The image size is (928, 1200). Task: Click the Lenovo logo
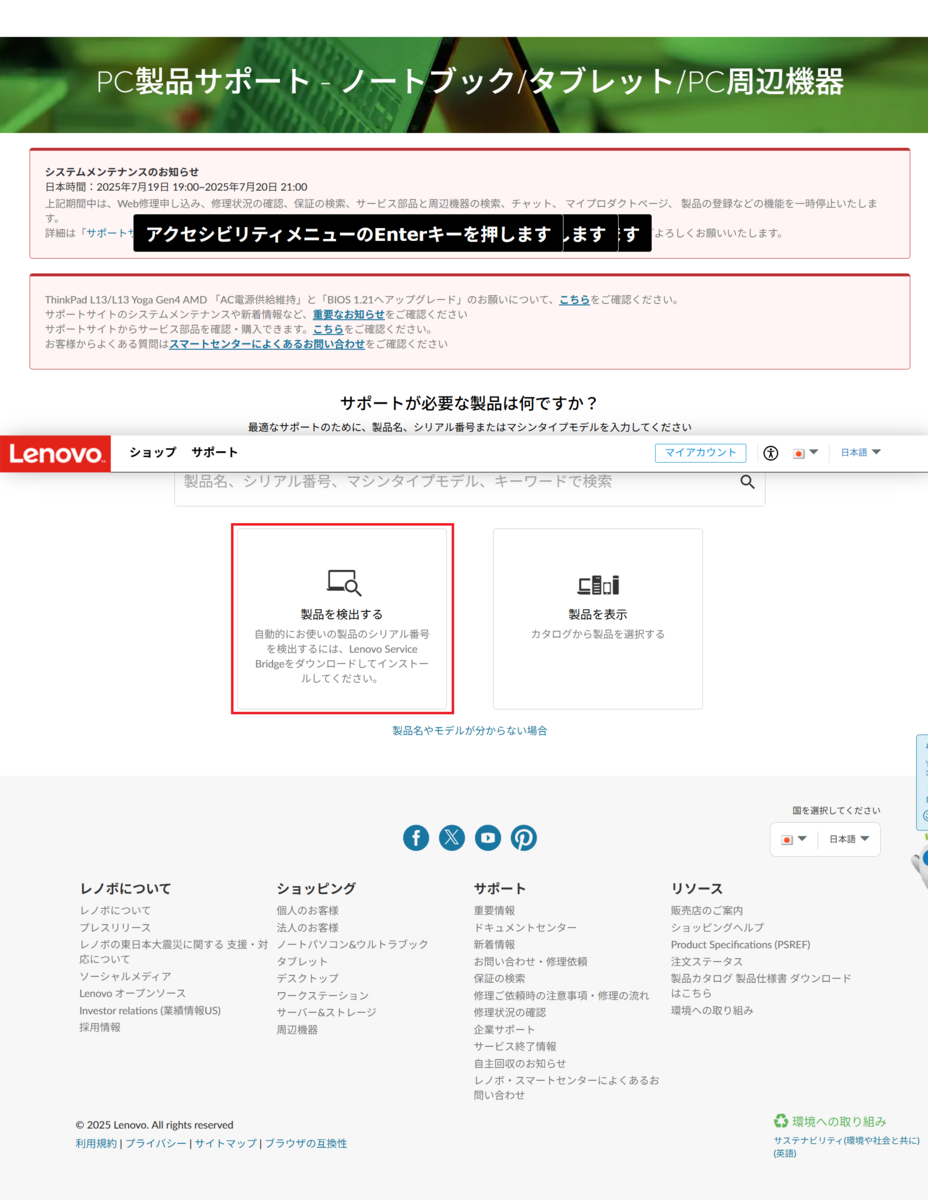(x=55, y=453)
